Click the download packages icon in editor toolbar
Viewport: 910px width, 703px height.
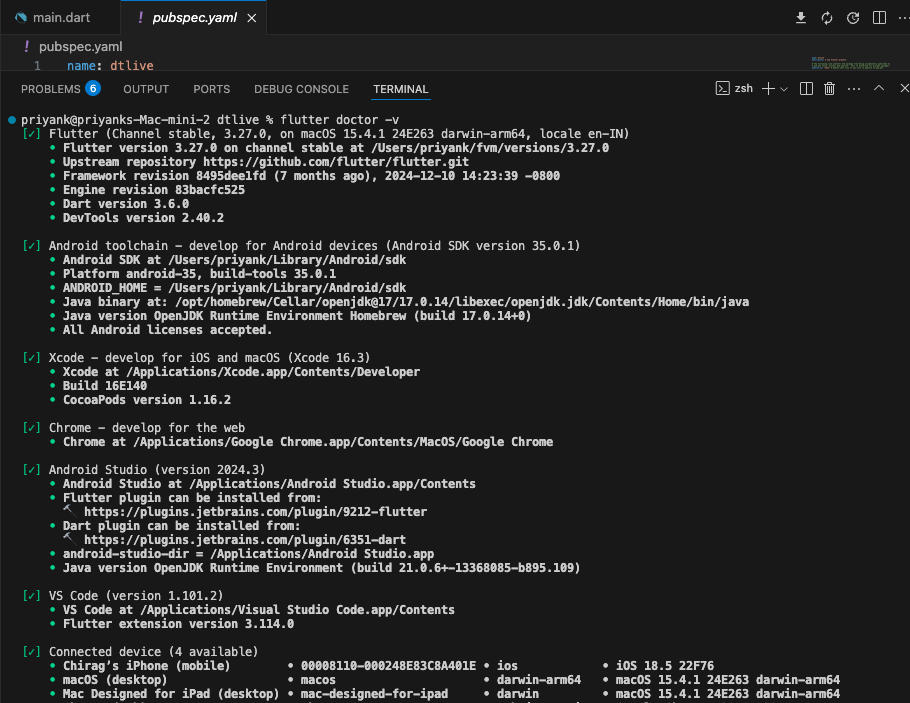click(x=801, y=17)
